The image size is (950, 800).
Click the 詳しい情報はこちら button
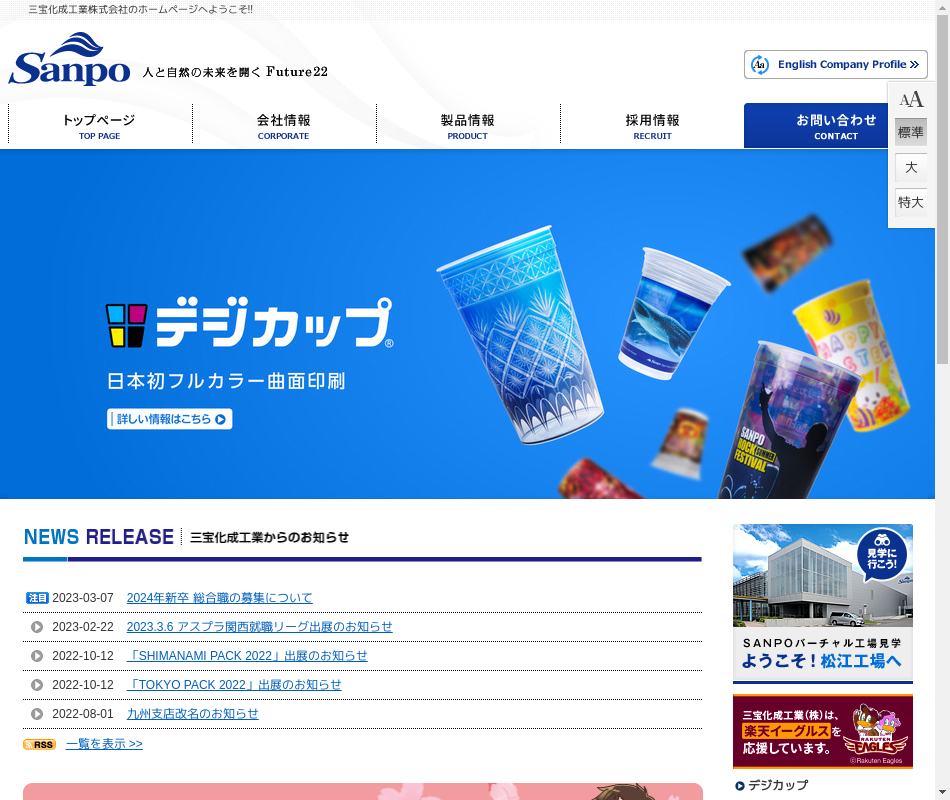pos(170,419)
